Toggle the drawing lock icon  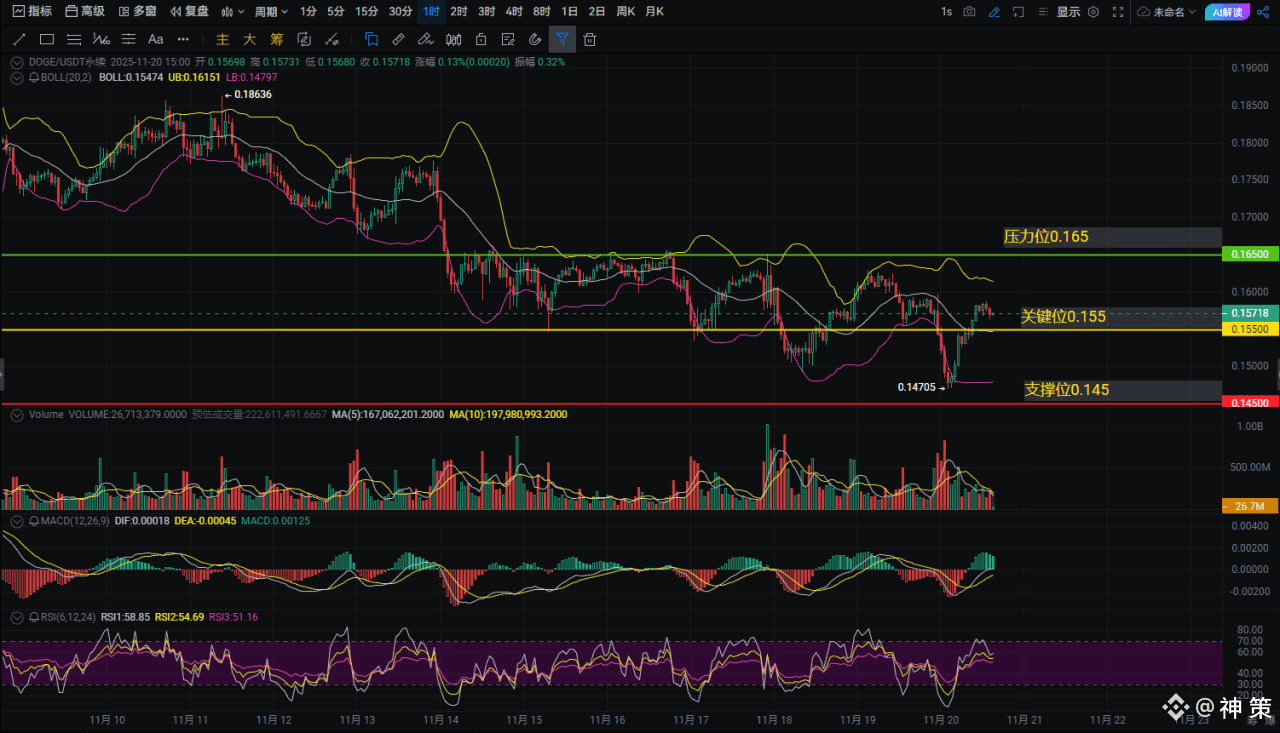[480, 40]
